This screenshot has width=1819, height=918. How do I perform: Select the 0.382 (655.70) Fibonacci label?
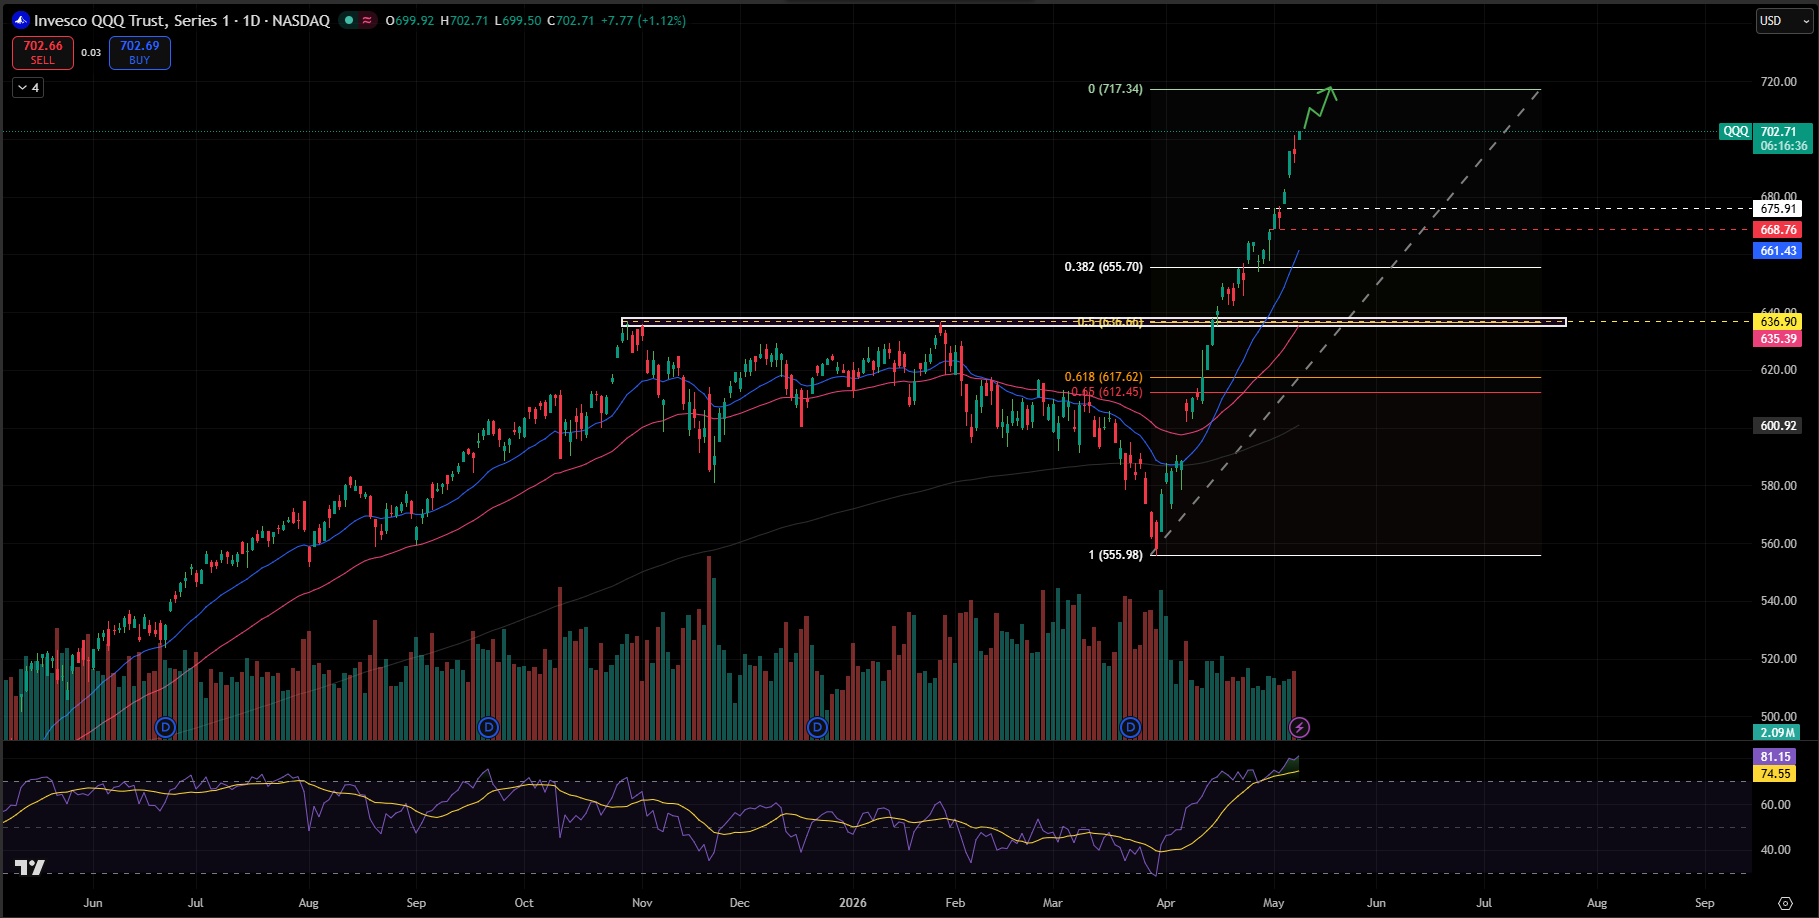click(x=1103, y=267)
